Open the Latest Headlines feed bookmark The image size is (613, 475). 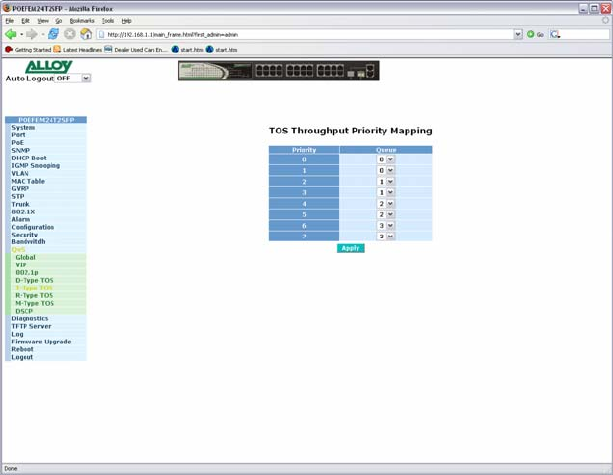tap(78, 49)
